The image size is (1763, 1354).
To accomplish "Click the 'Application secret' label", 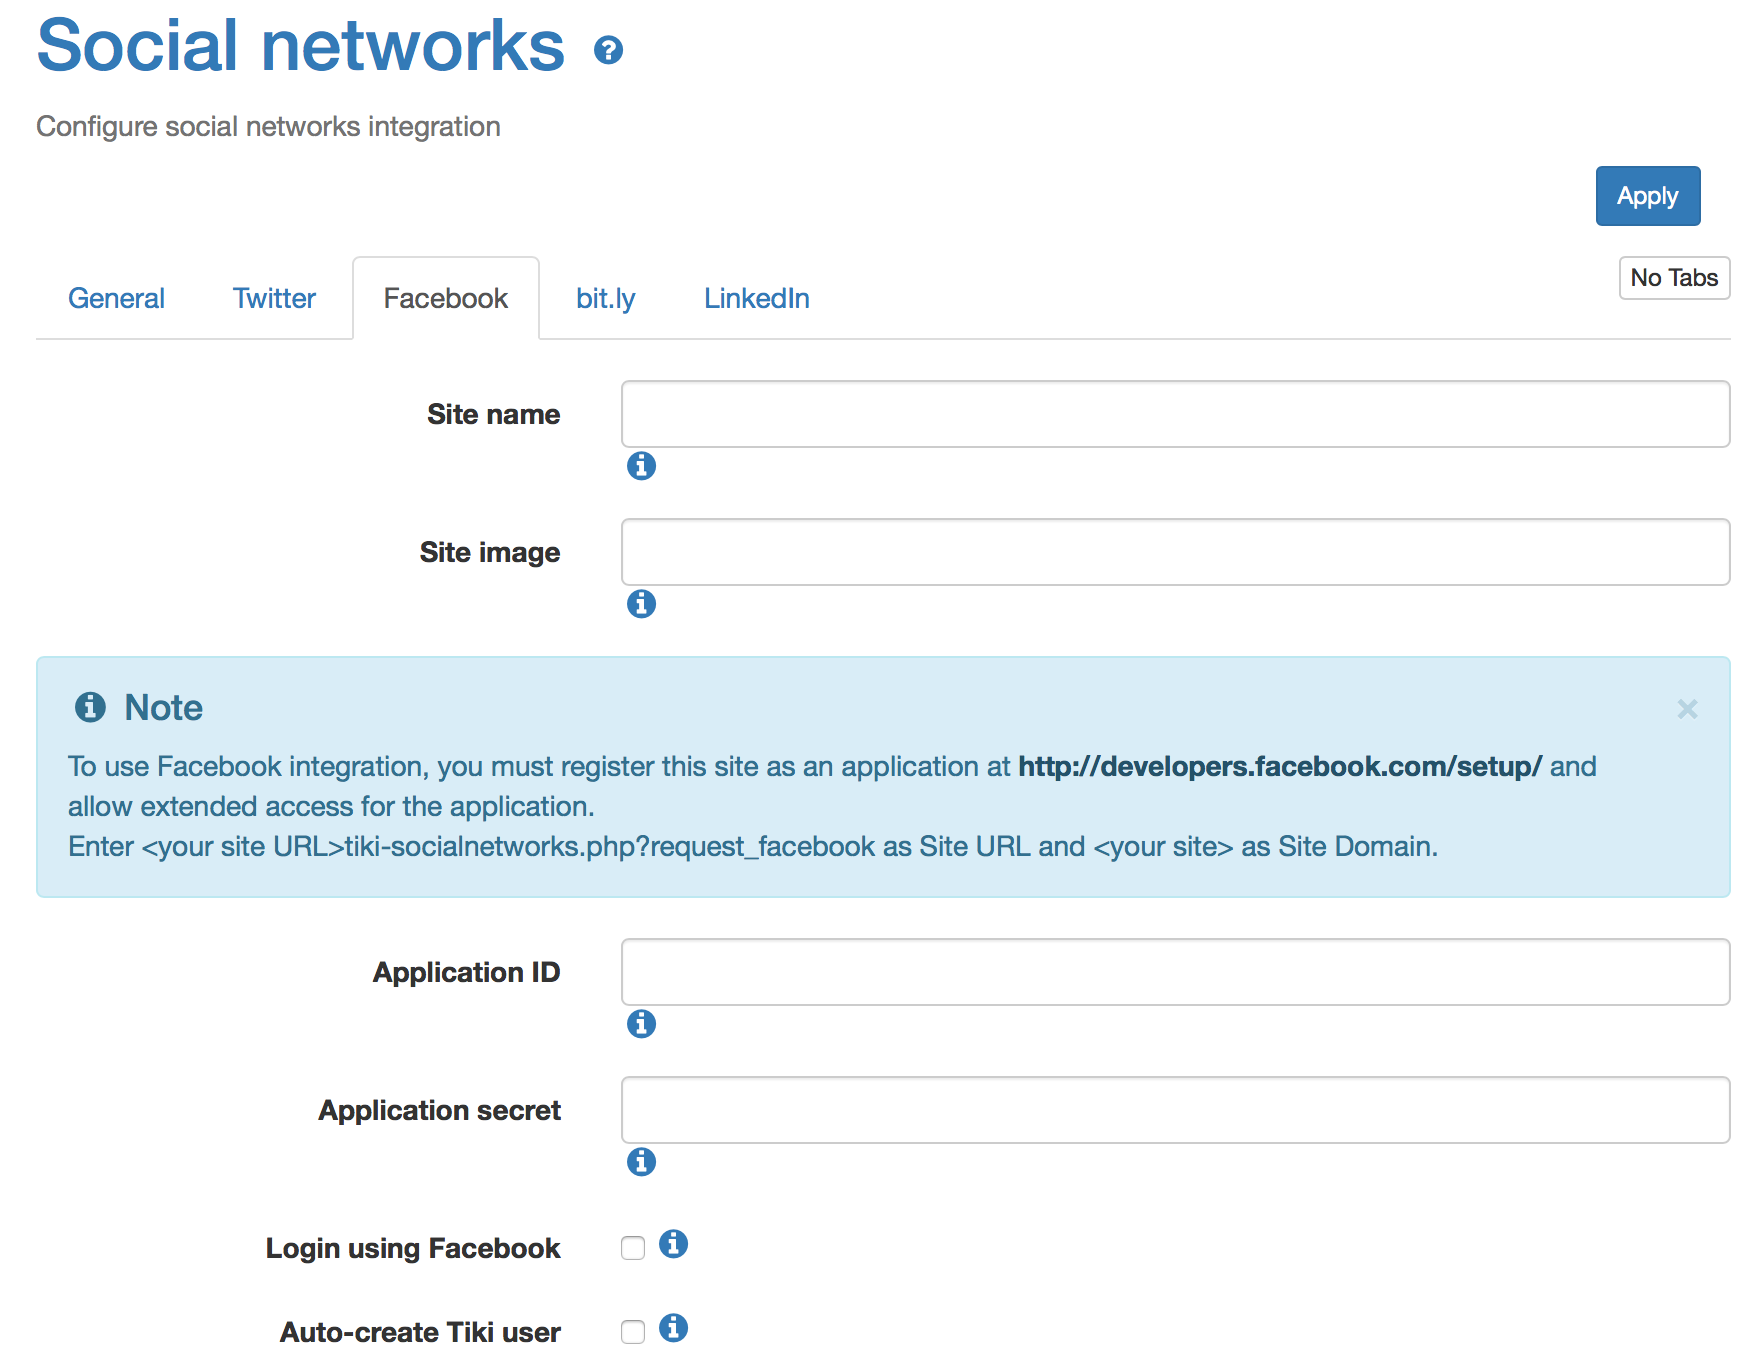I will pyautogui.click(x=440, y=1110).
